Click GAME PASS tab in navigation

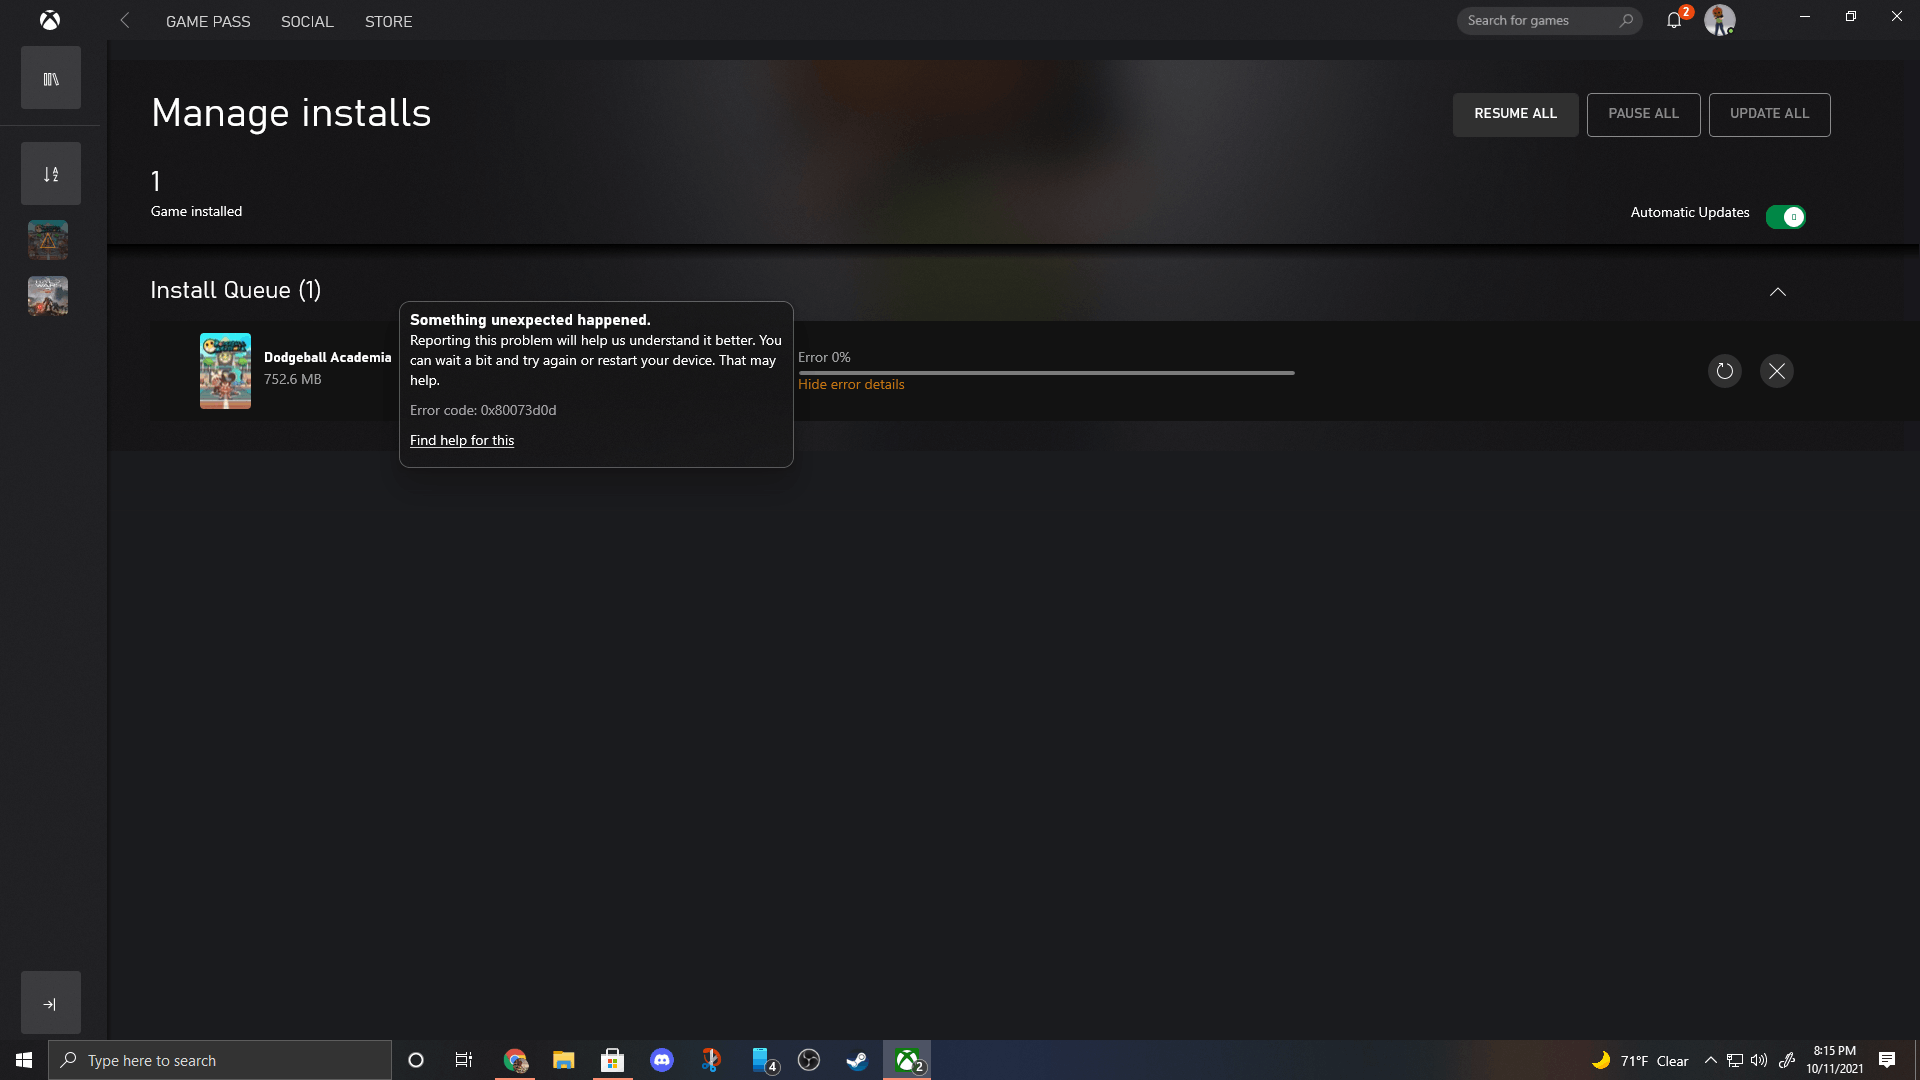207,21
